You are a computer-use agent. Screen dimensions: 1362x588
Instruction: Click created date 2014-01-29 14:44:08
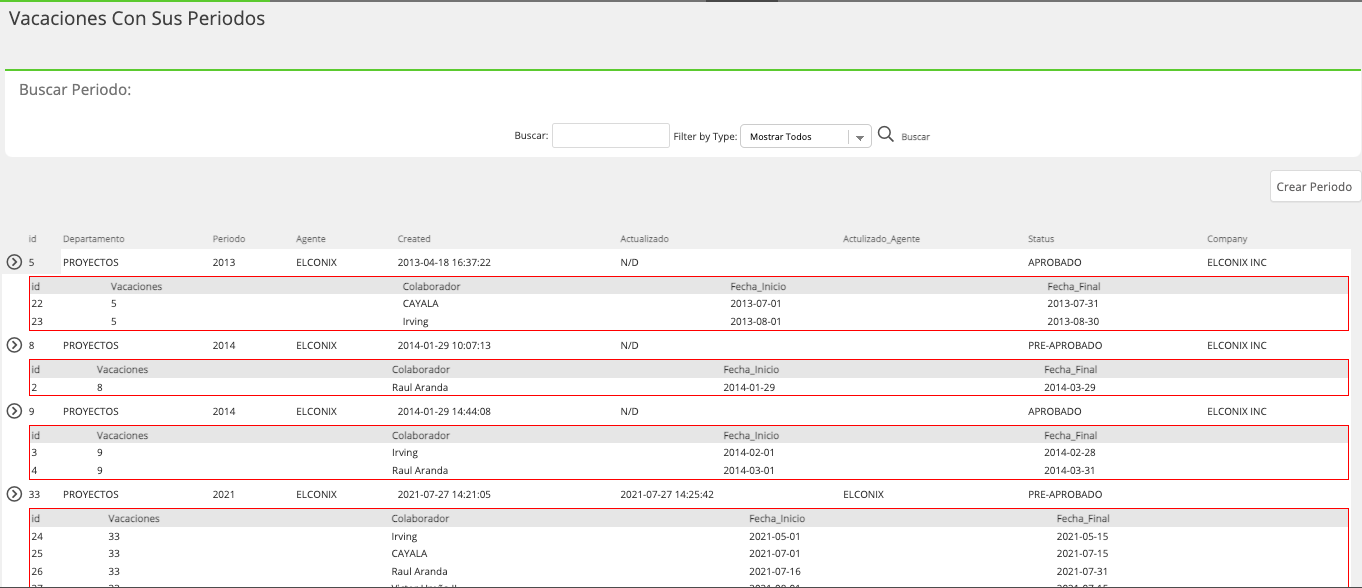tap(444, 411)
